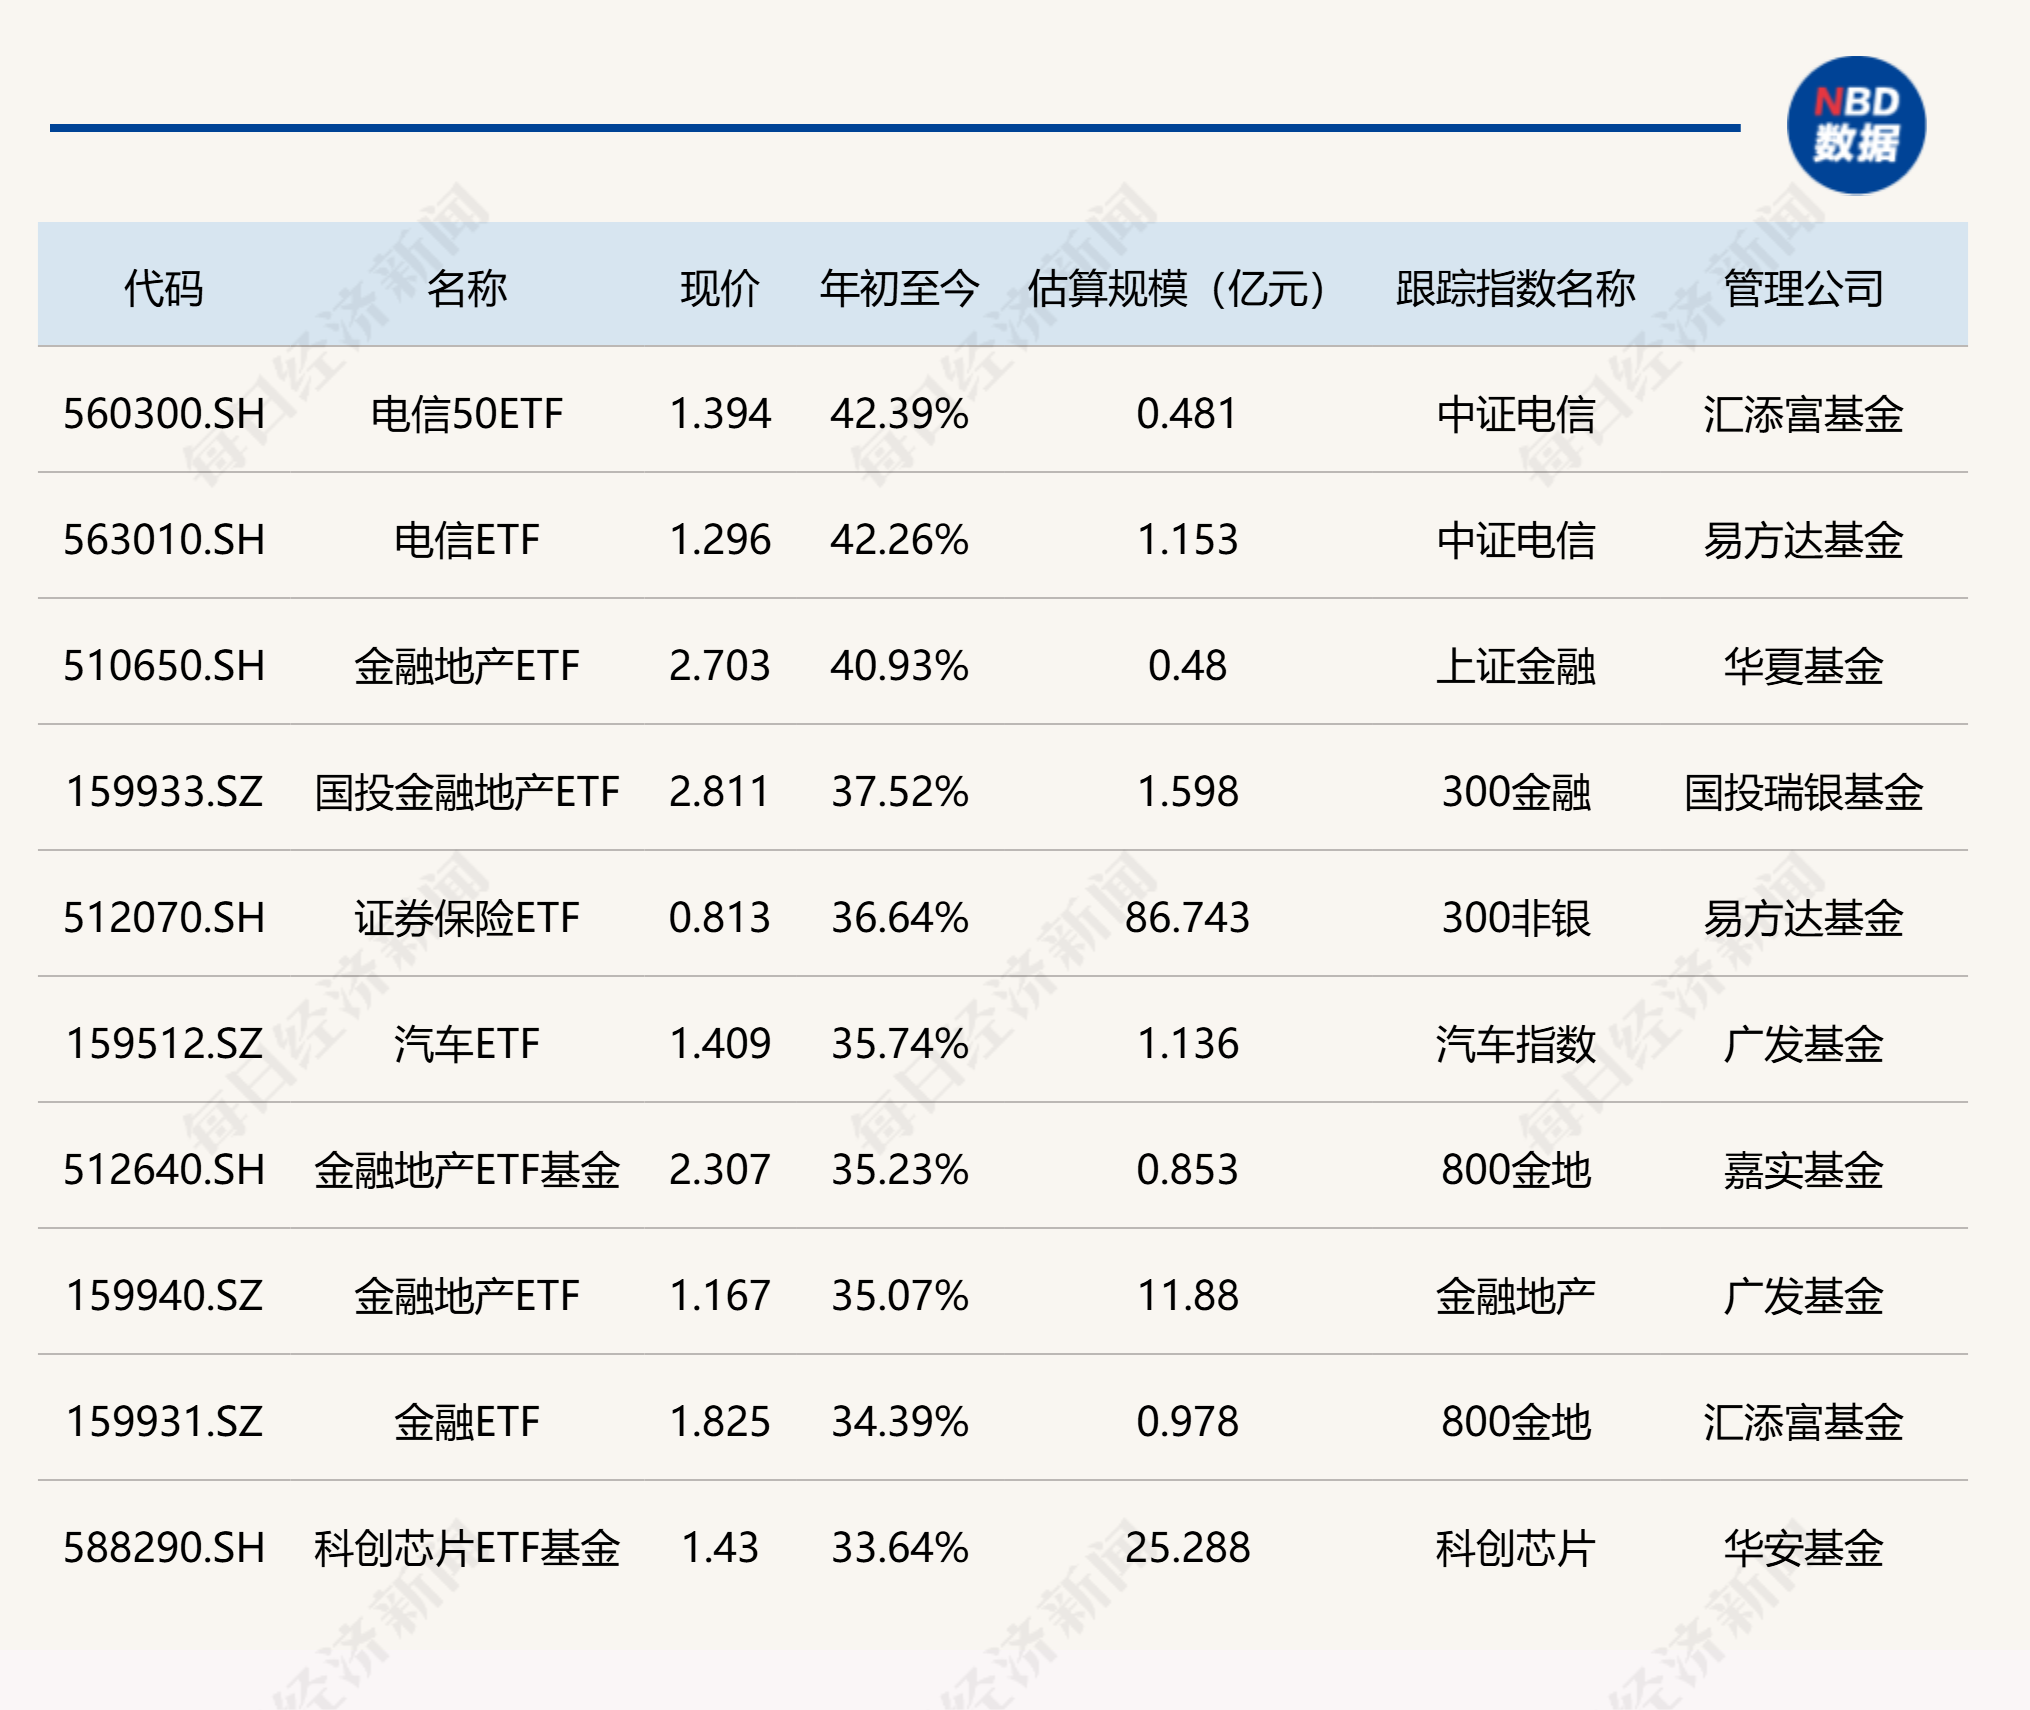Select the 代码 column header
The height and width of the screenshot is (1710, 2030).
point(164,289)
